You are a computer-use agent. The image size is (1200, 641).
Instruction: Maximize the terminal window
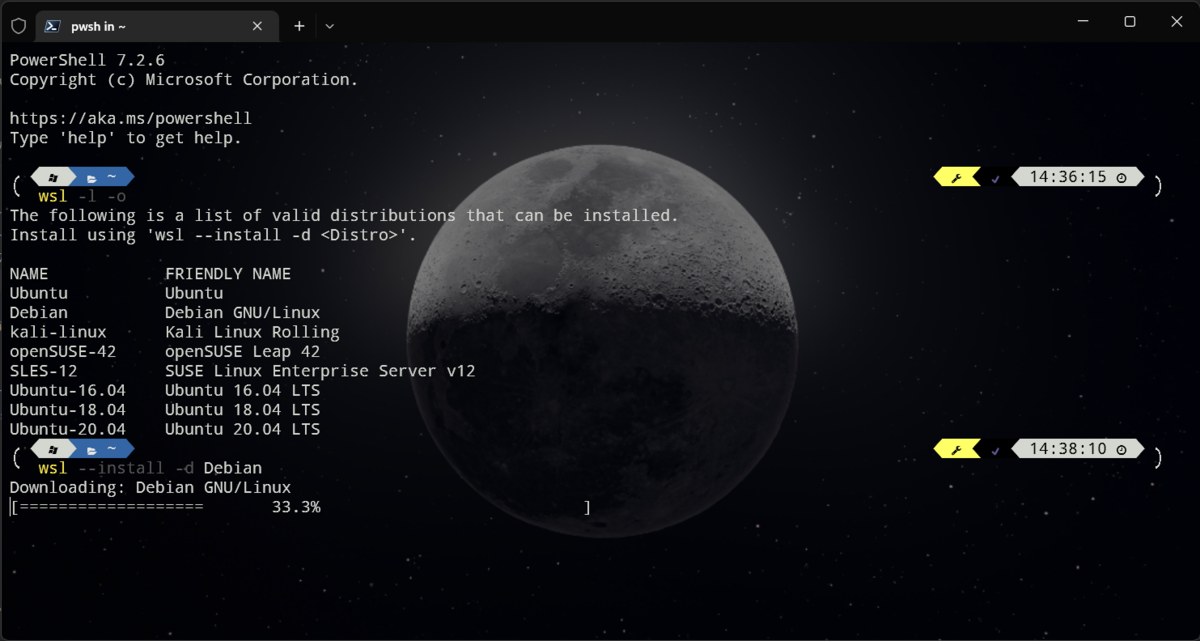[x=1130, y=21]
